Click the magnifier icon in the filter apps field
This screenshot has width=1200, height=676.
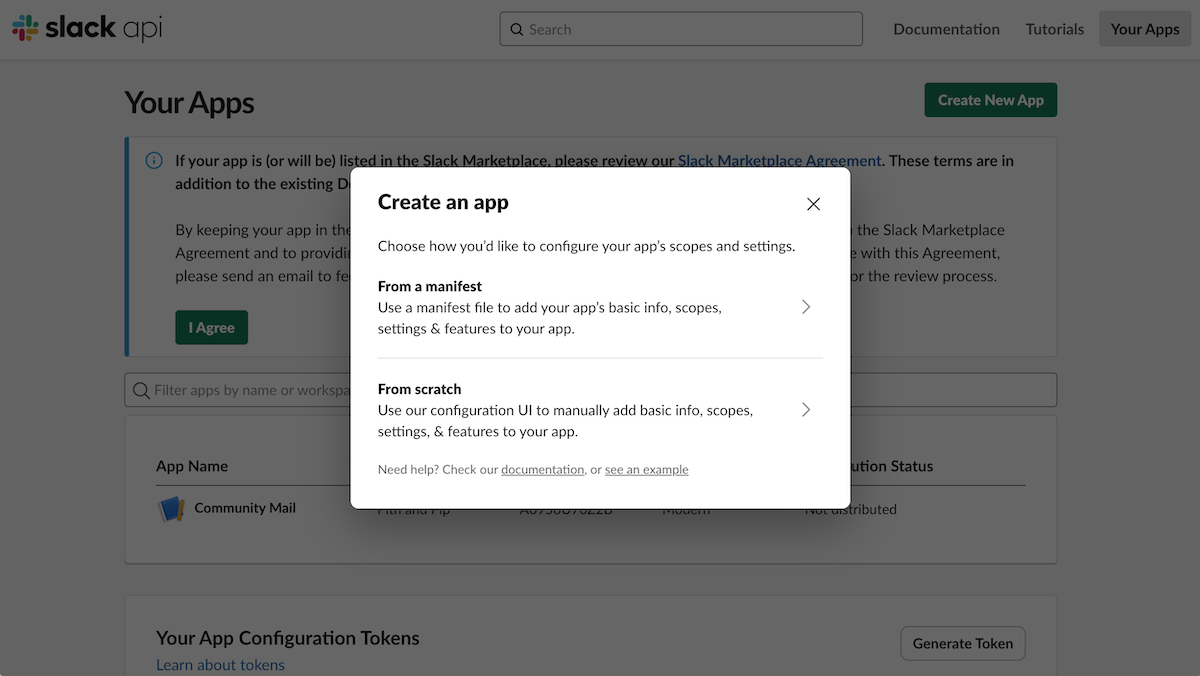[141, 390]
